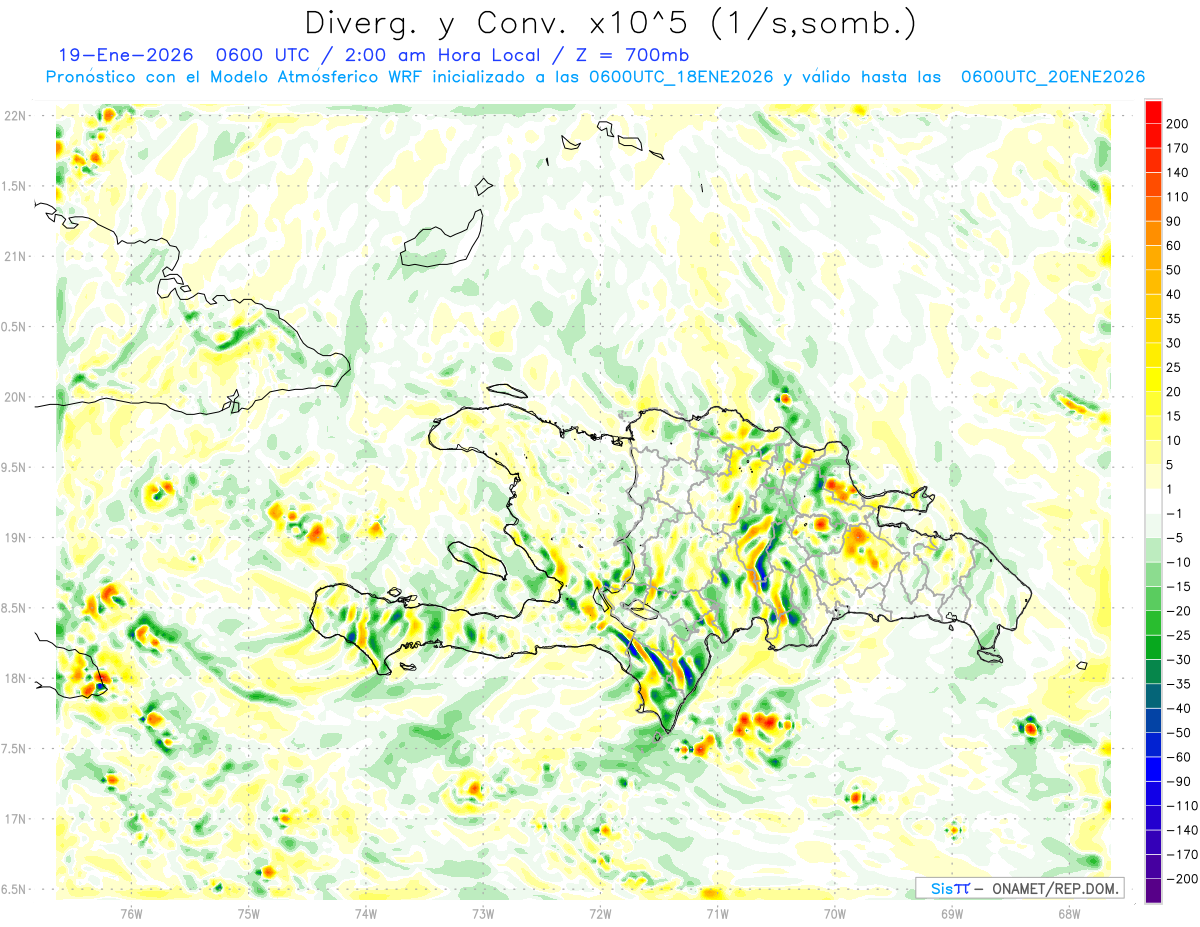The height and width of the screenshot is (927, 1200).
Task: Click the color bar value "-40"
Action: click(x=1177, y=708)
